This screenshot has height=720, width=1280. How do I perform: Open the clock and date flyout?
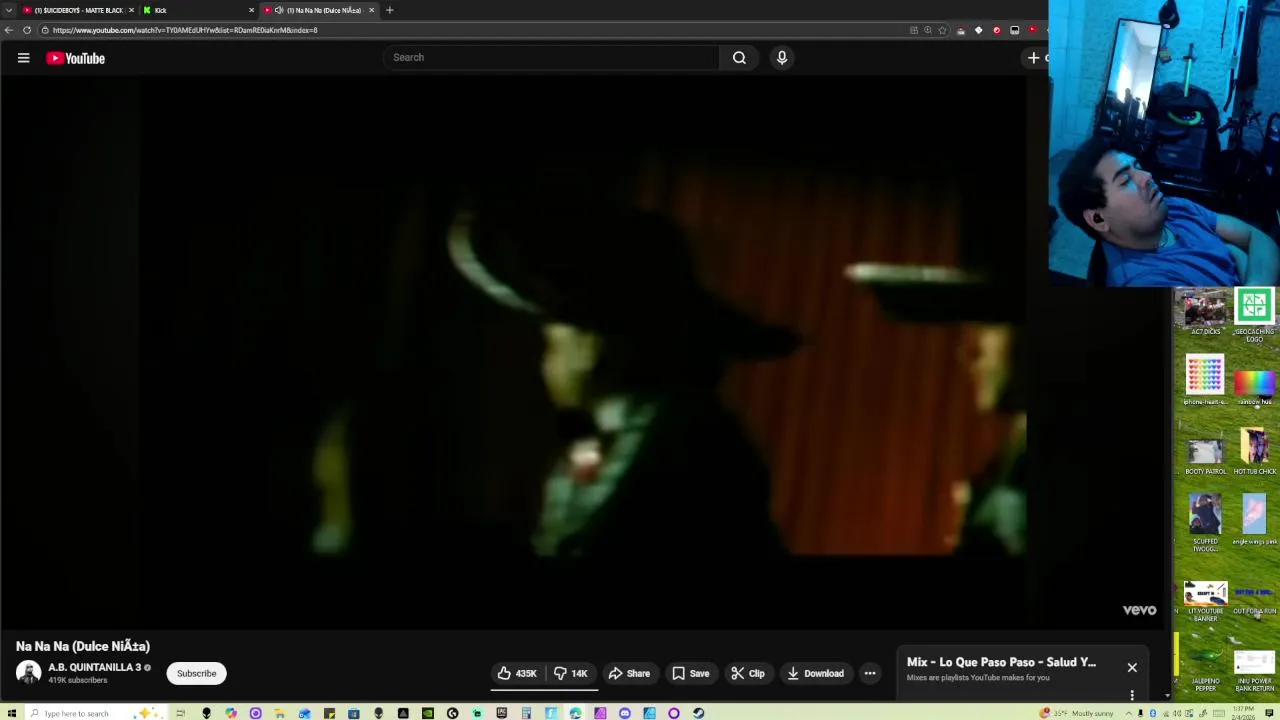coord(1243,713)
